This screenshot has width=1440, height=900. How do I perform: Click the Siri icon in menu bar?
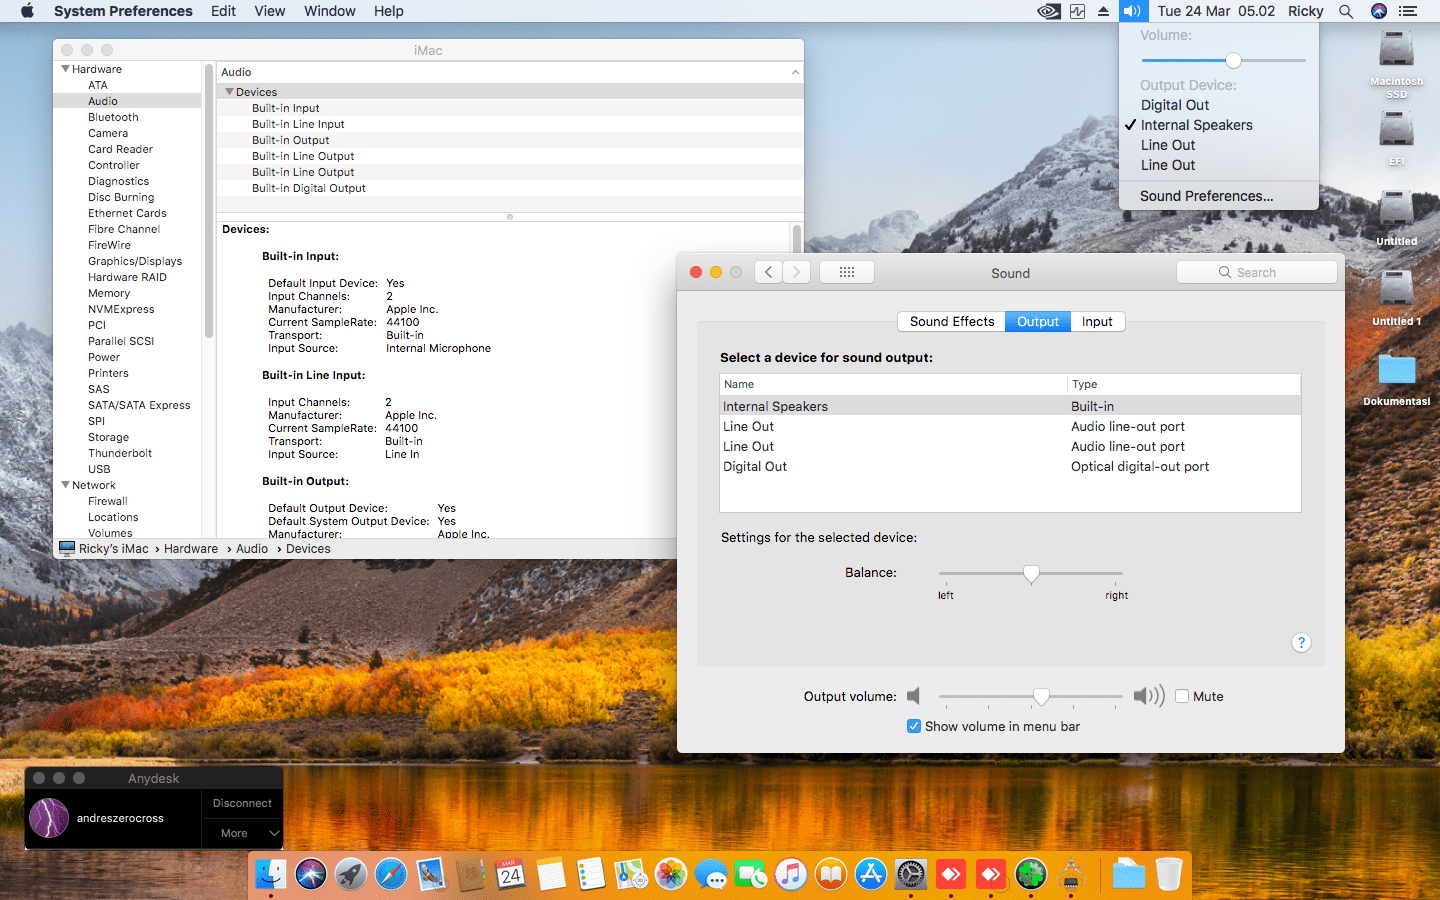coord(1379,11)
